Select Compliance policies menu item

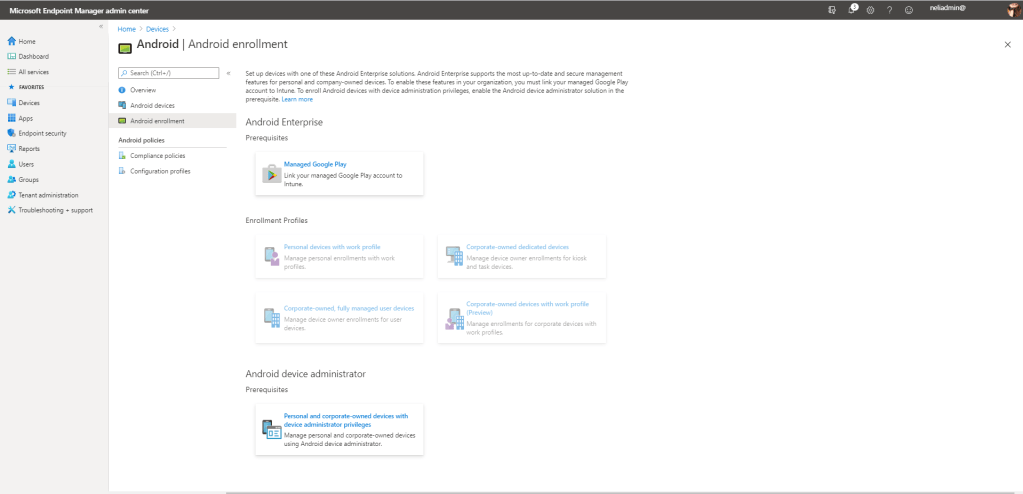coord(157,156)
